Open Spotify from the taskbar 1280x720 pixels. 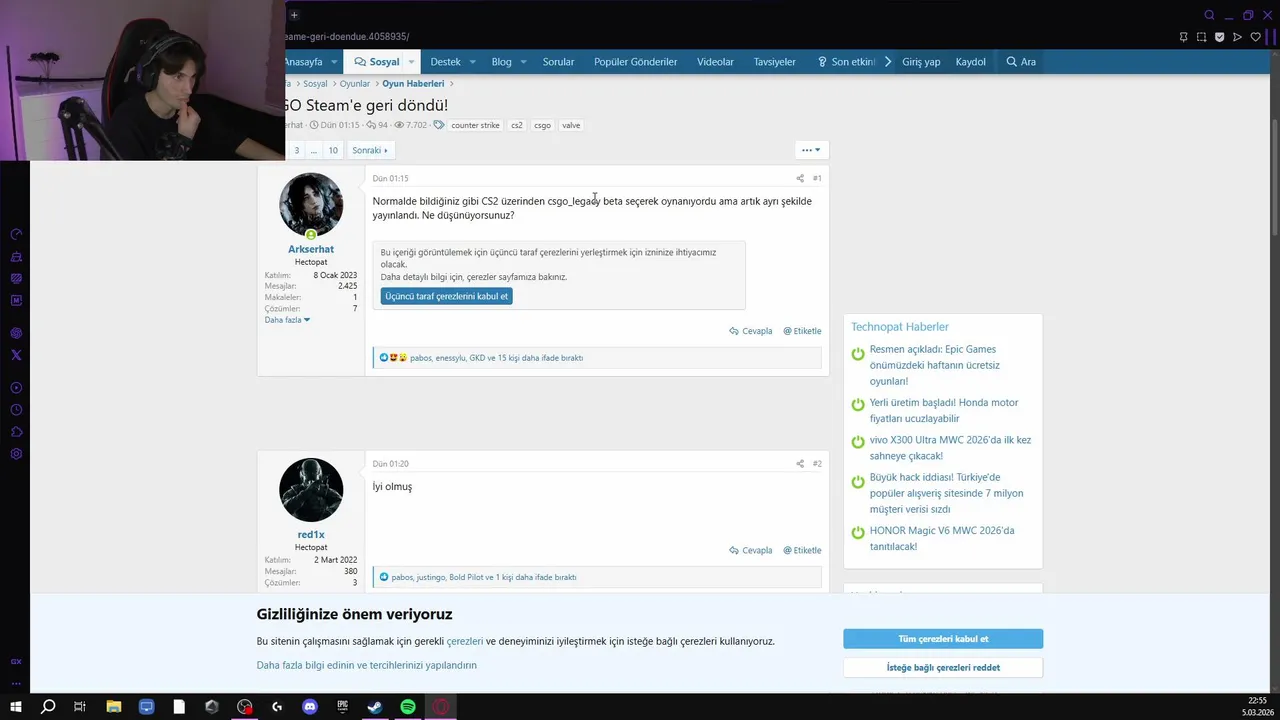pyautogui.click(x=408, y=707)
